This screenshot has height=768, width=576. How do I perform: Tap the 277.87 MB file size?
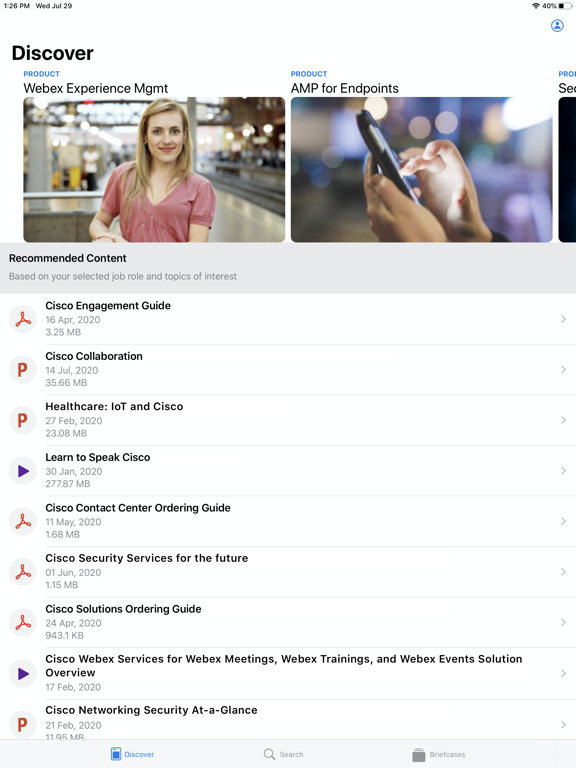pos(68,483)
